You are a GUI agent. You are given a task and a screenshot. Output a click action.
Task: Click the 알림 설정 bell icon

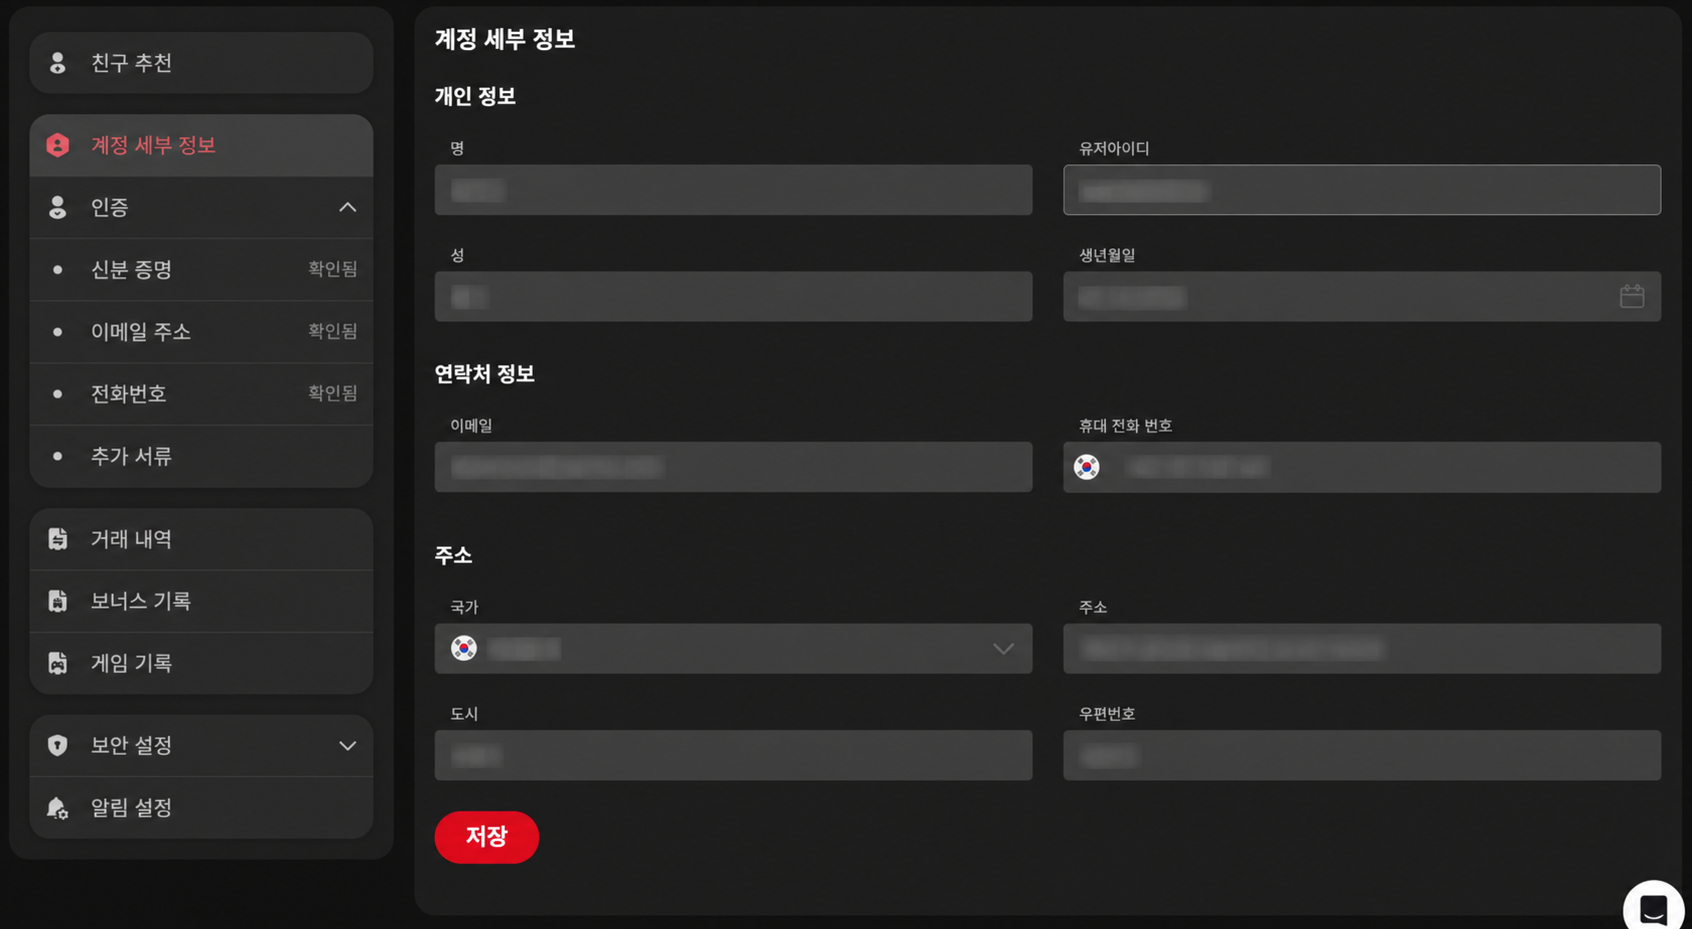click(x=58, y=808)
